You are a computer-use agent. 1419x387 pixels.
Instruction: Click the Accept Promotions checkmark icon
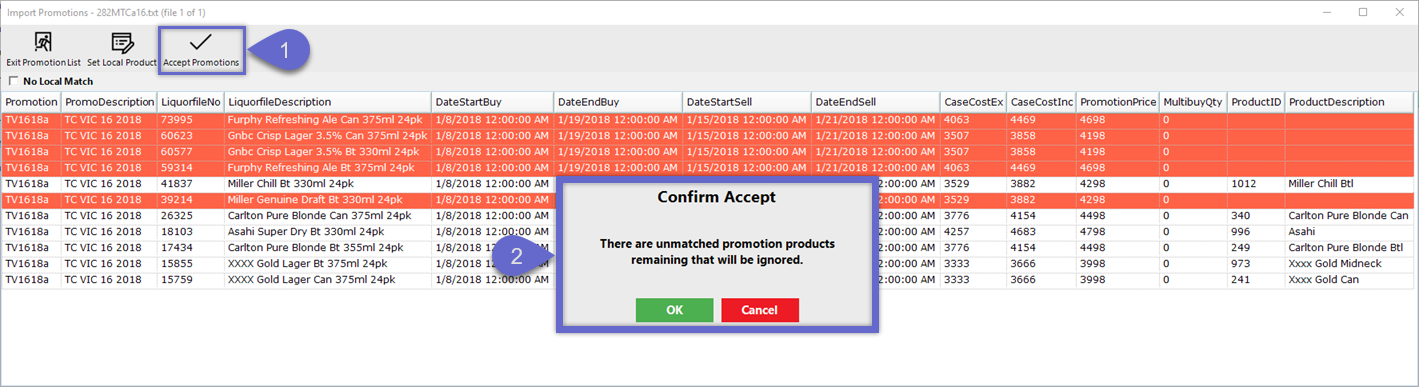[201, 42]
